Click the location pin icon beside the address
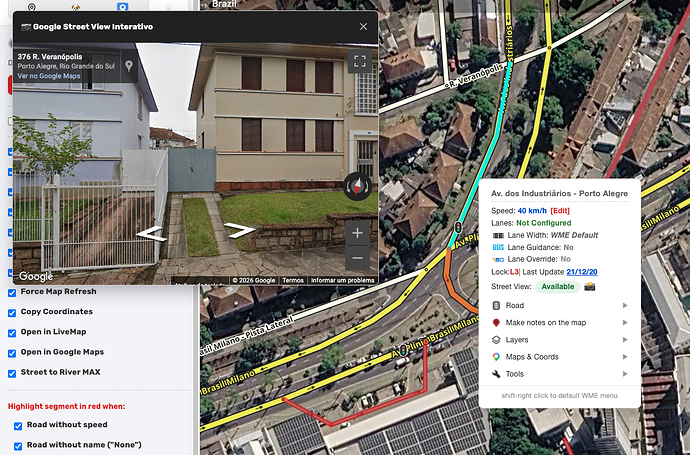The image size is (690, 455). click(128, 66)
